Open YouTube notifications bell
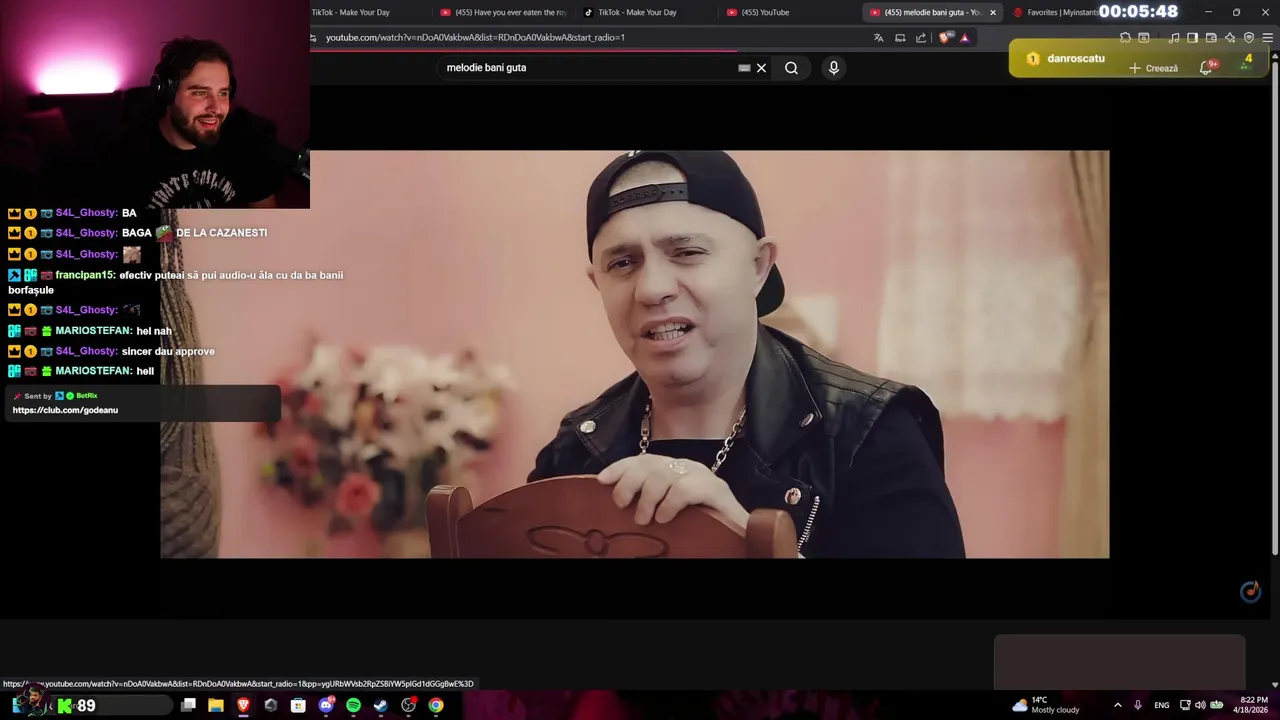This screenshot has width=1280, height=720. tap(1208, 67)
